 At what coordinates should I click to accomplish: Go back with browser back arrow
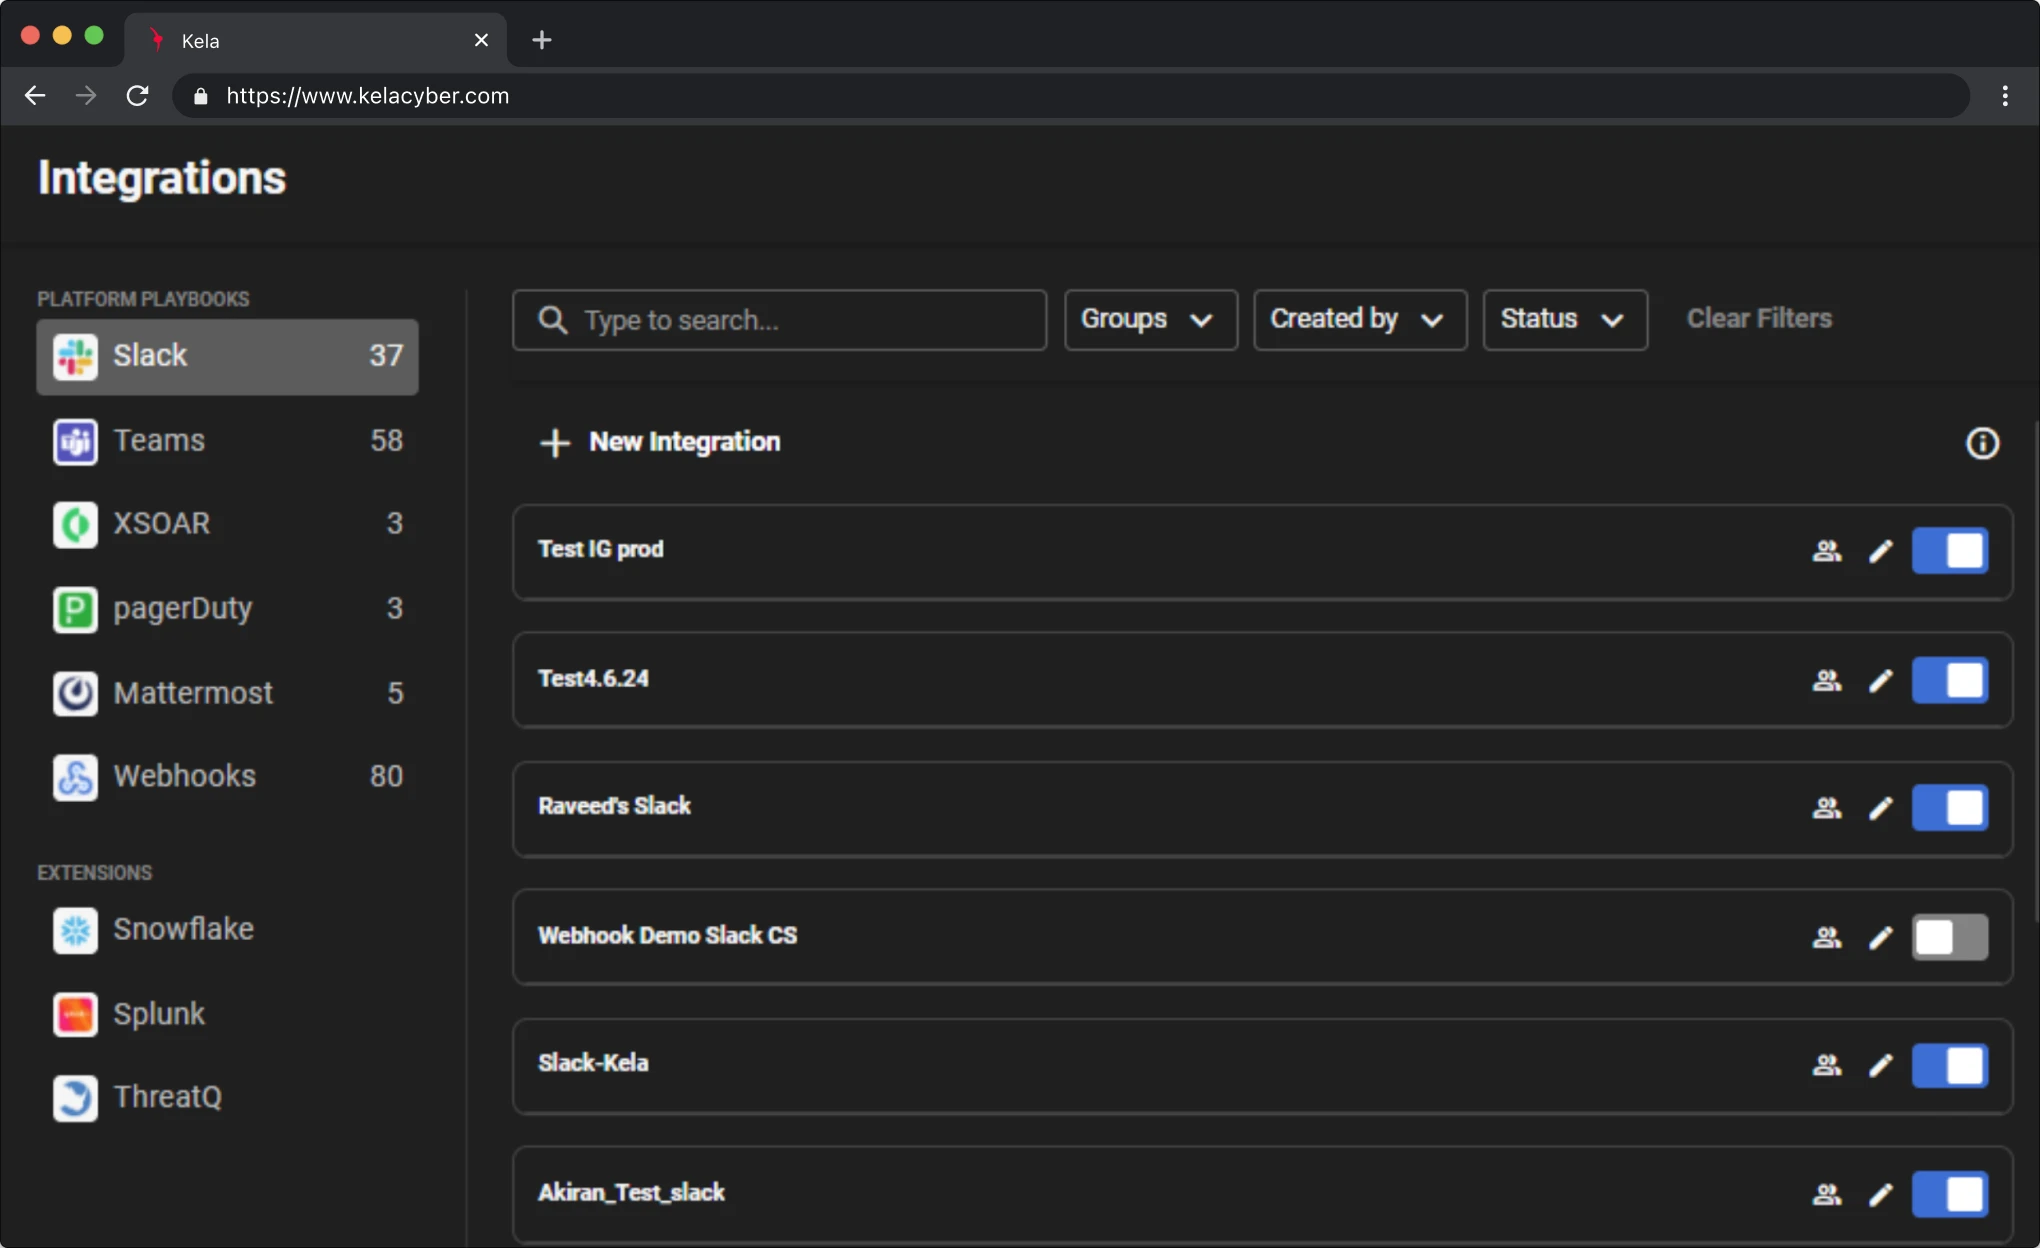pyautogui.click(x=35, y=96)
